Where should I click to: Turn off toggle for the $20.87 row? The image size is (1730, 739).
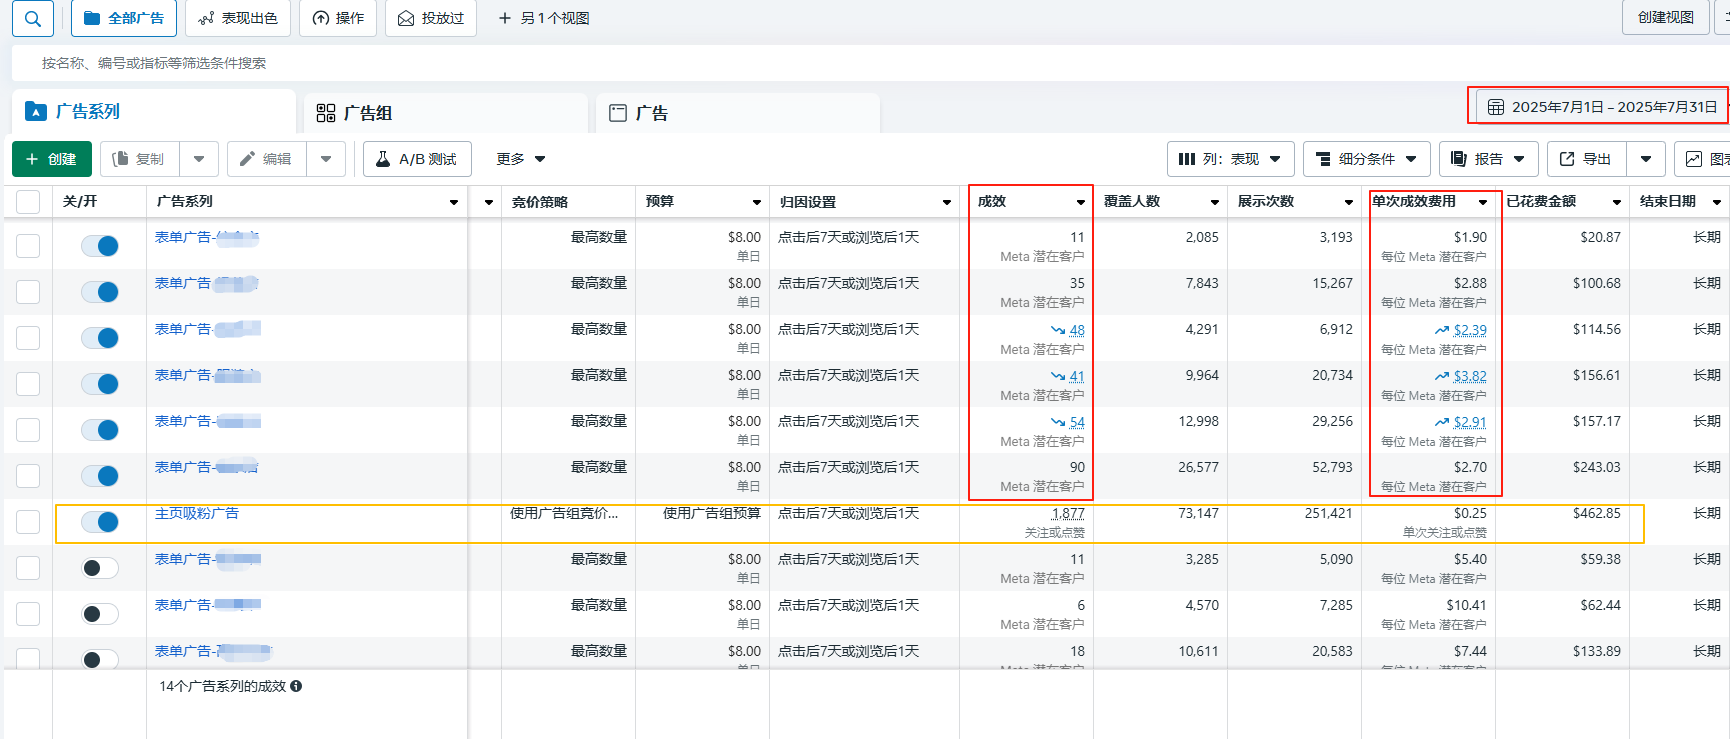coord(100,246)
